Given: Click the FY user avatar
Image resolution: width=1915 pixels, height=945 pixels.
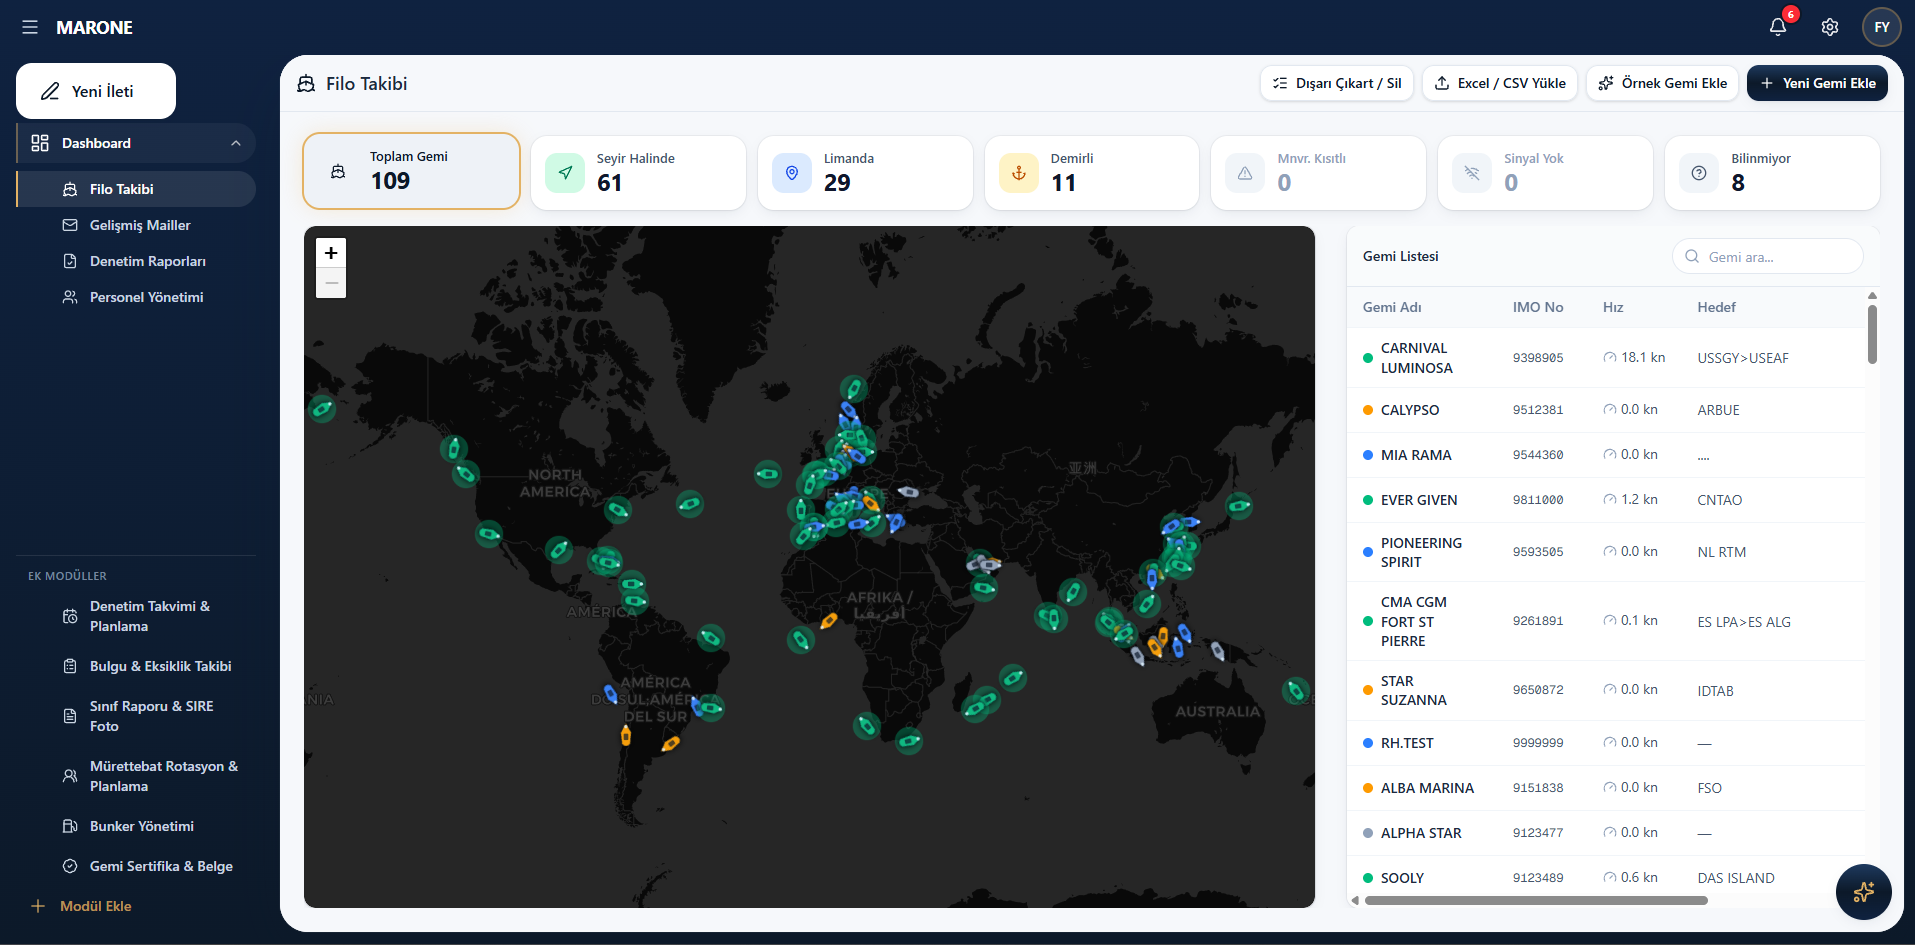Looking at the screenshot, I should click(1881, 27).
